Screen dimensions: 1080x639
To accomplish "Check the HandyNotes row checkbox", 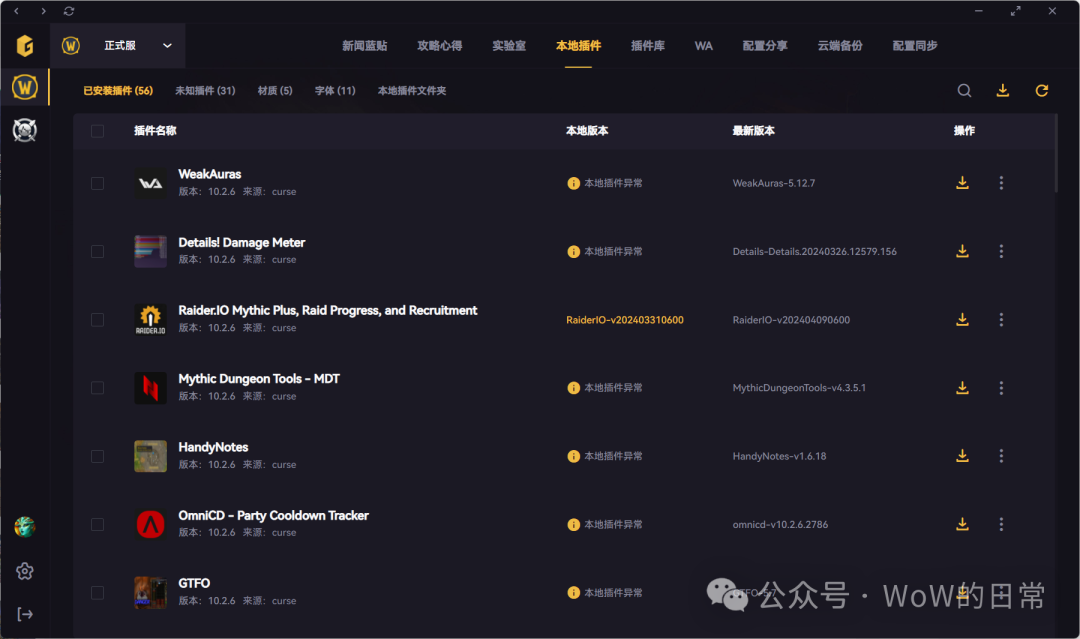I will tap(98, 456).
